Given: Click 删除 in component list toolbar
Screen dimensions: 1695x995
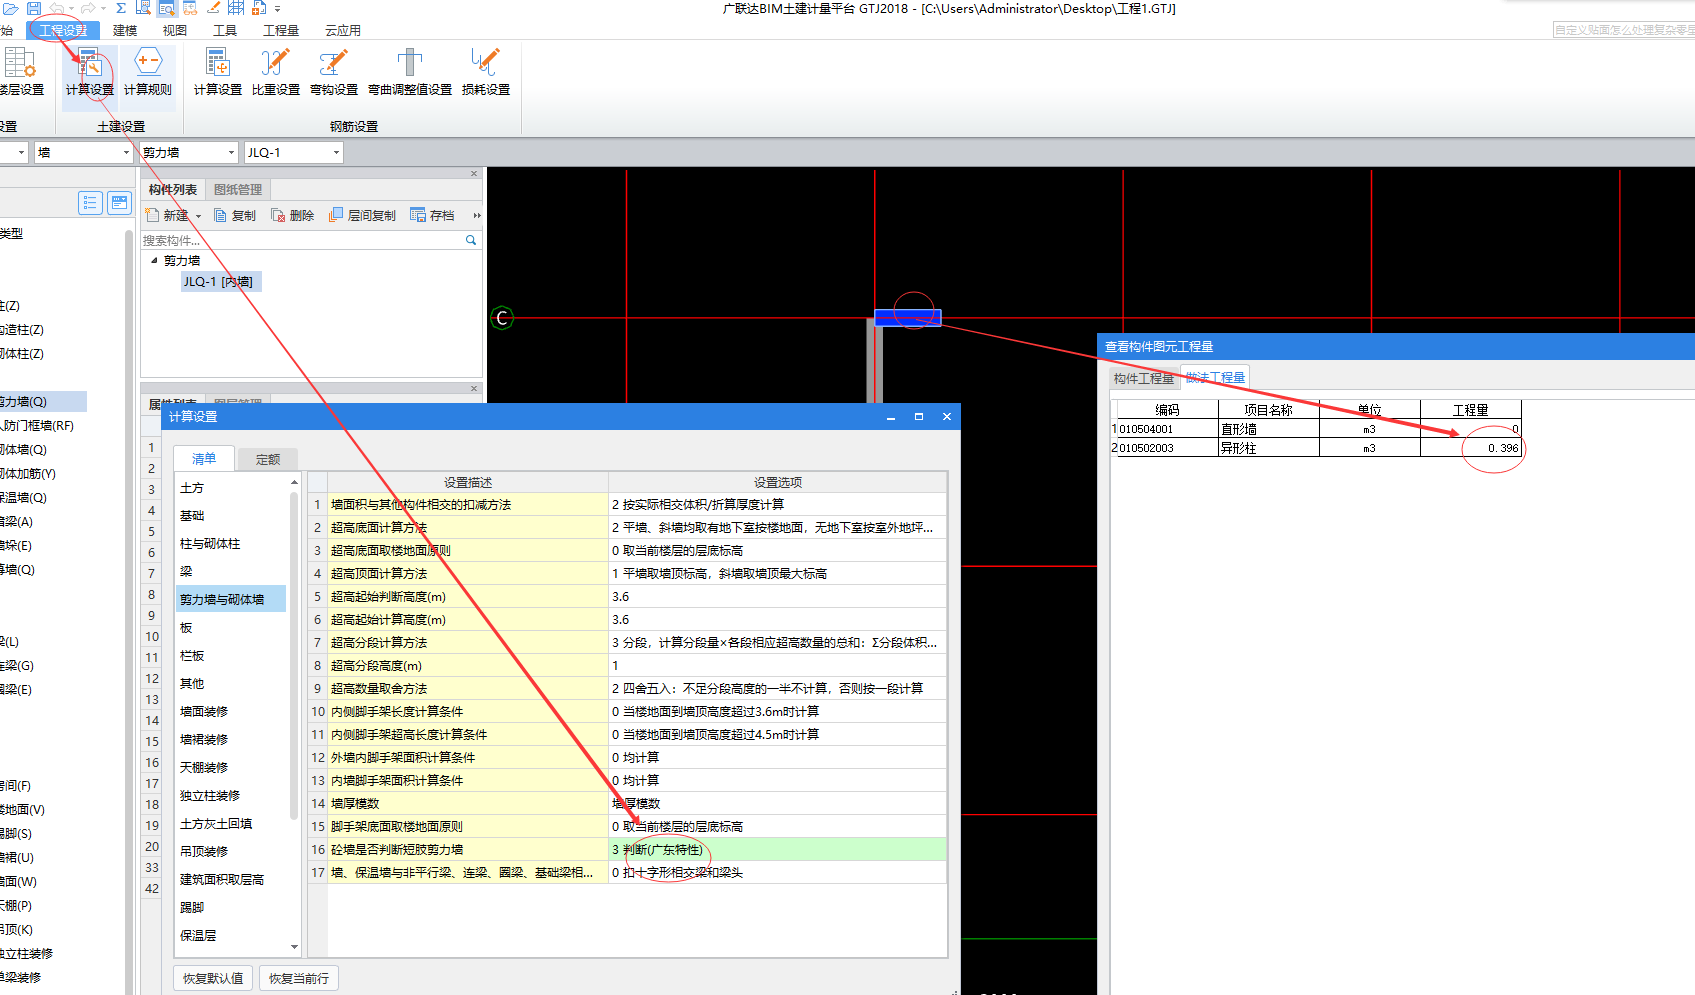Looking at the screenshot, I should [293, 215].
